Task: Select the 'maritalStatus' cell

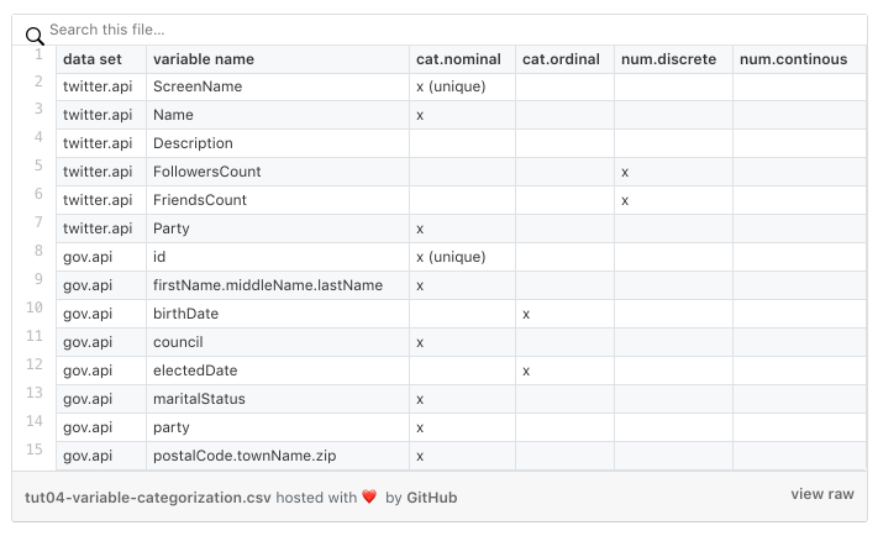Action: pyautogui.click(x=199, y=399)
